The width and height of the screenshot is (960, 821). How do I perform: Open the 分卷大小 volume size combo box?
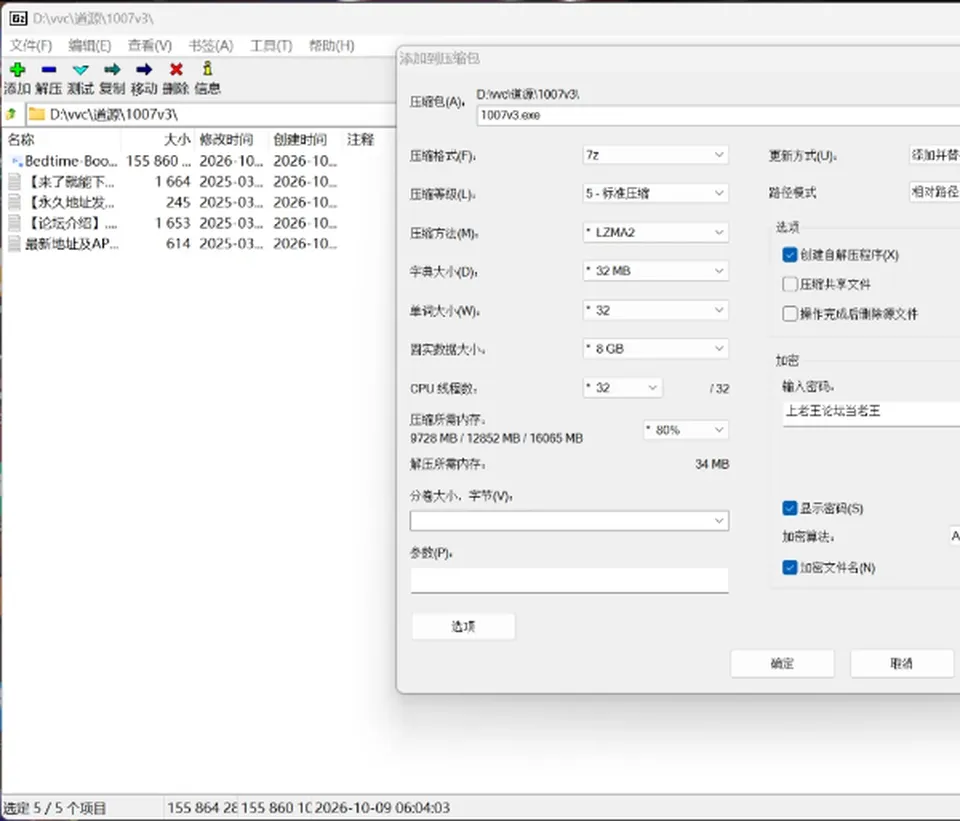[x=569, y=521]
